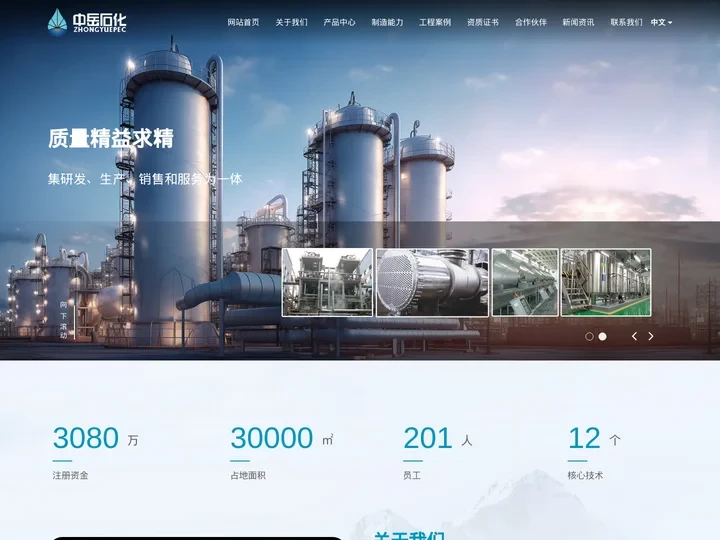The height and width of the screenshot is (540, 720).
Task: Select the third factory workshop thumbnail
Action: point(525,282)
